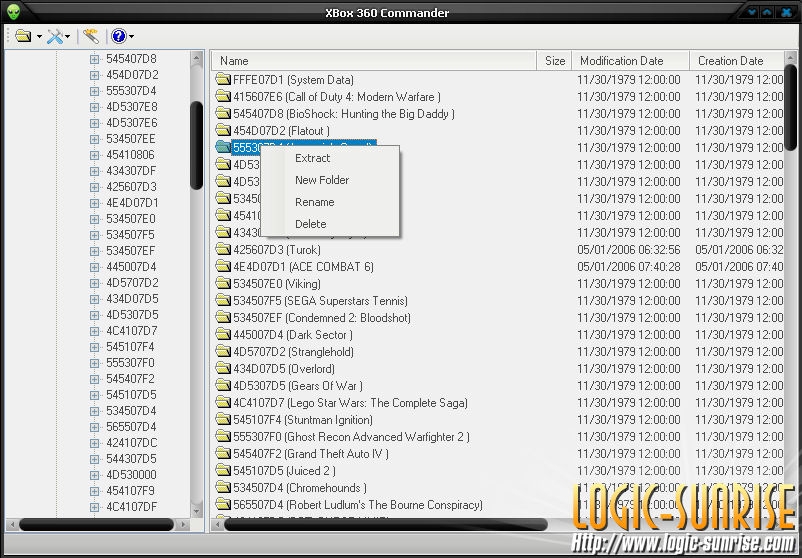Expand the 555307D4 tree node
This screenshot has width=802, height=558.
(x=94, y=91)
